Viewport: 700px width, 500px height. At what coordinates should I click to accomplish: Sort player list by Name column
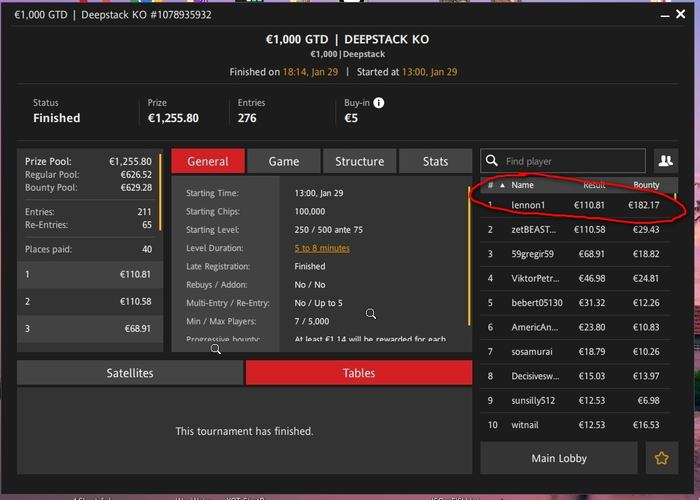coord(522,185)
